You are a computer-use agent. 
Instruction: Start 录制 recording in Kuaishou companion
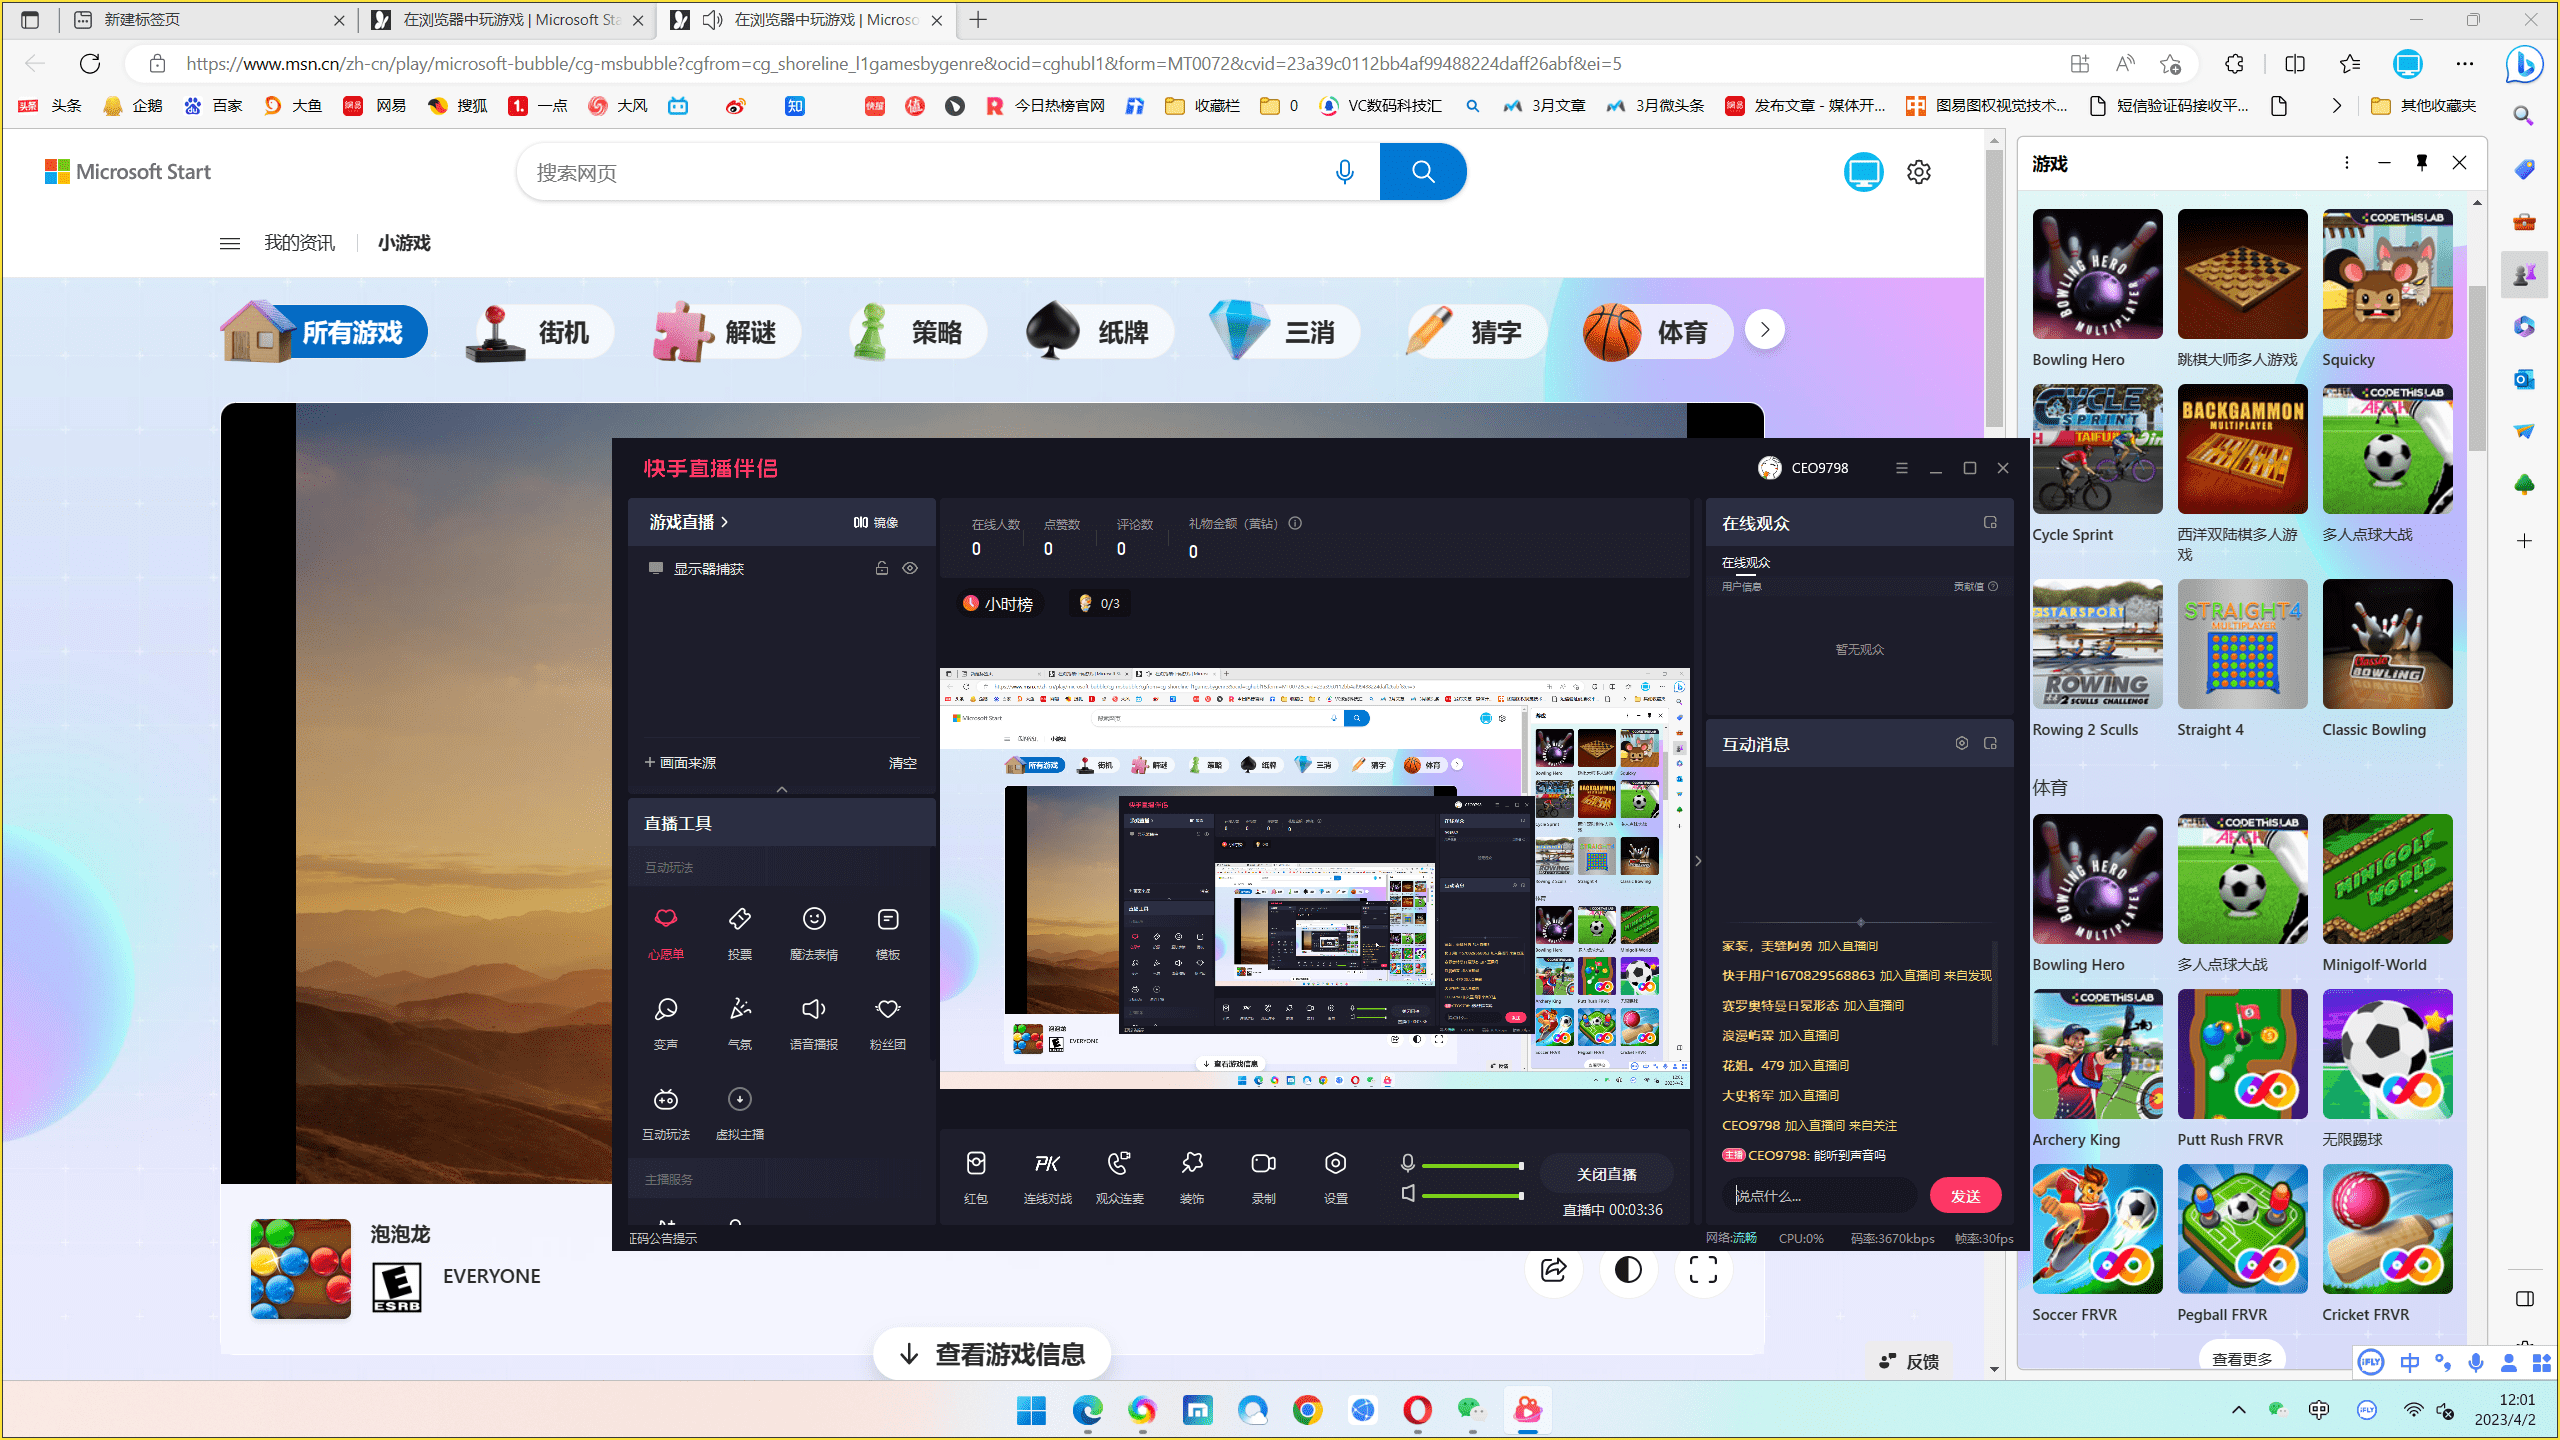1264,1177
